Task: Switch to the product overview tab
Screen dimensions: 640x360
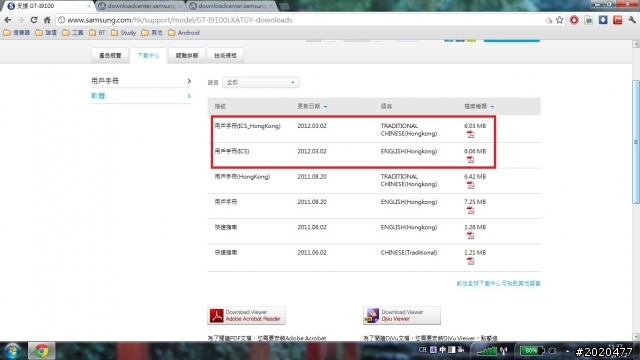Action: [x=110, y=56]
